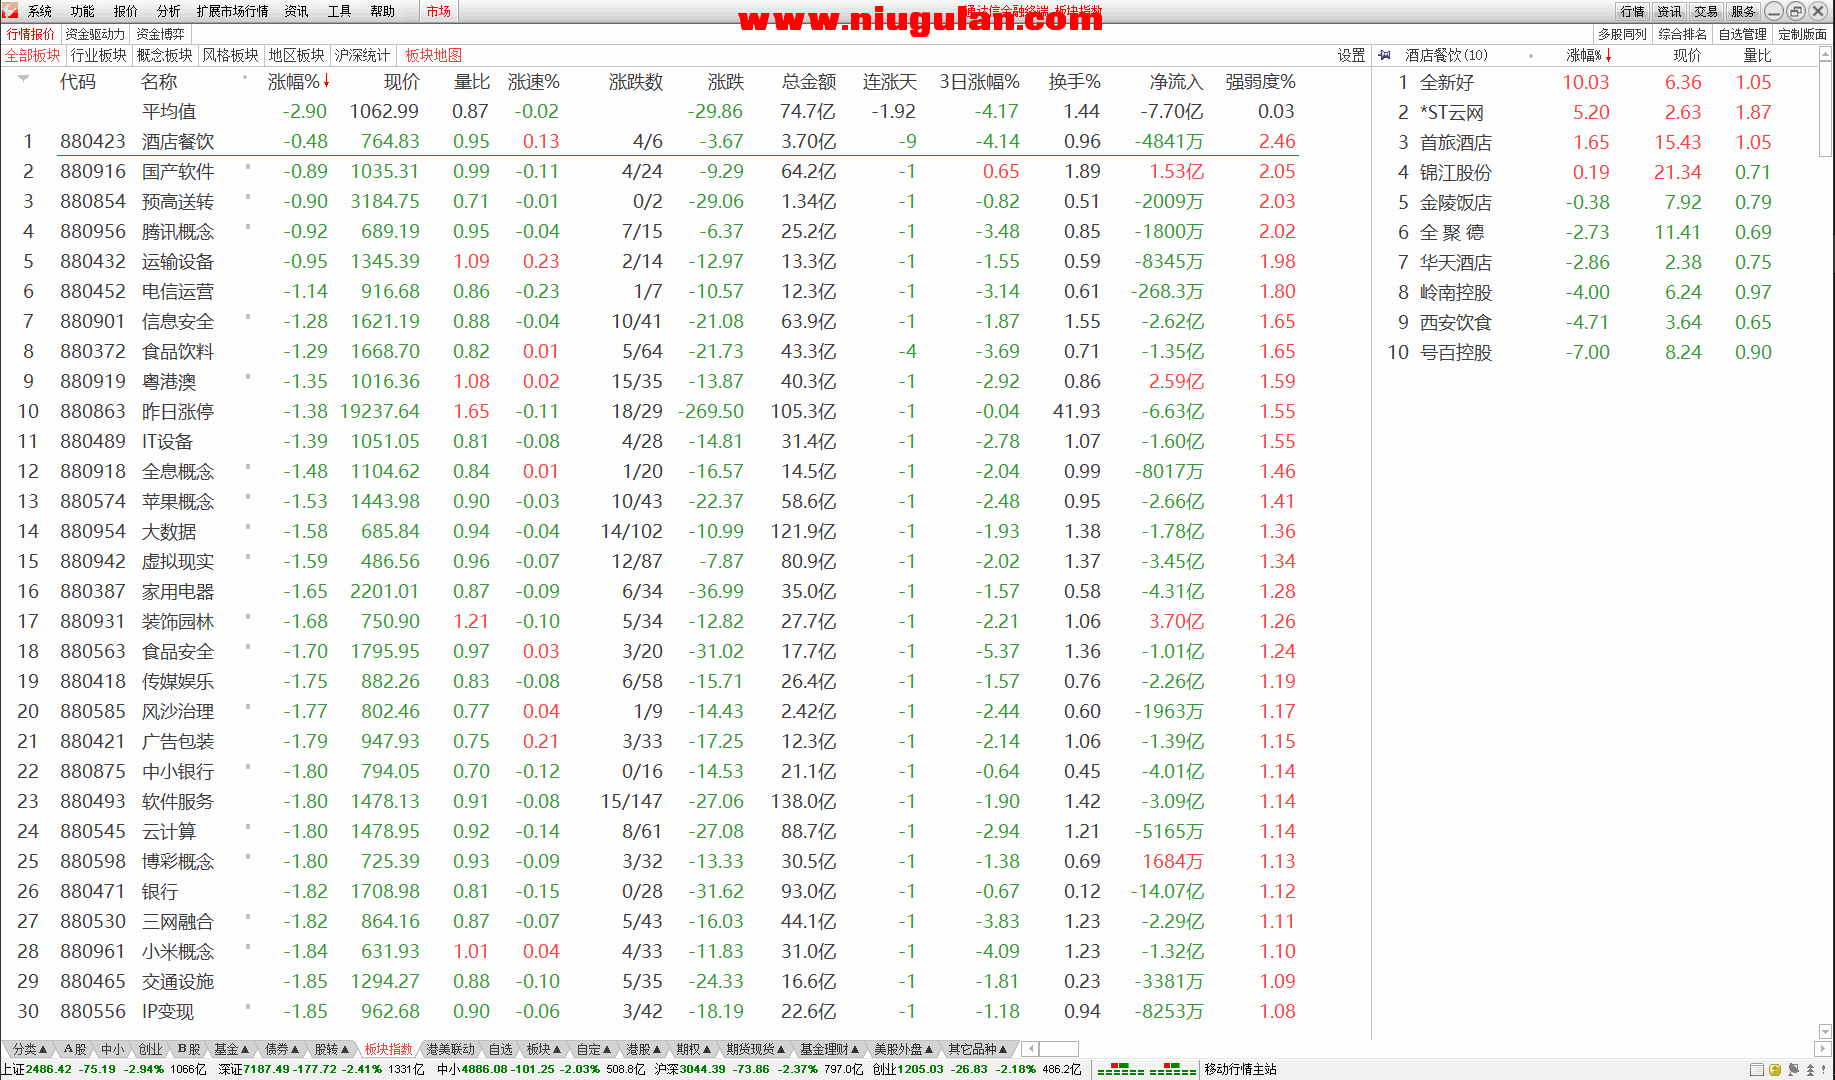Click the 设置 link above the stock list
The image size is (1835, 1080).
1351,55
